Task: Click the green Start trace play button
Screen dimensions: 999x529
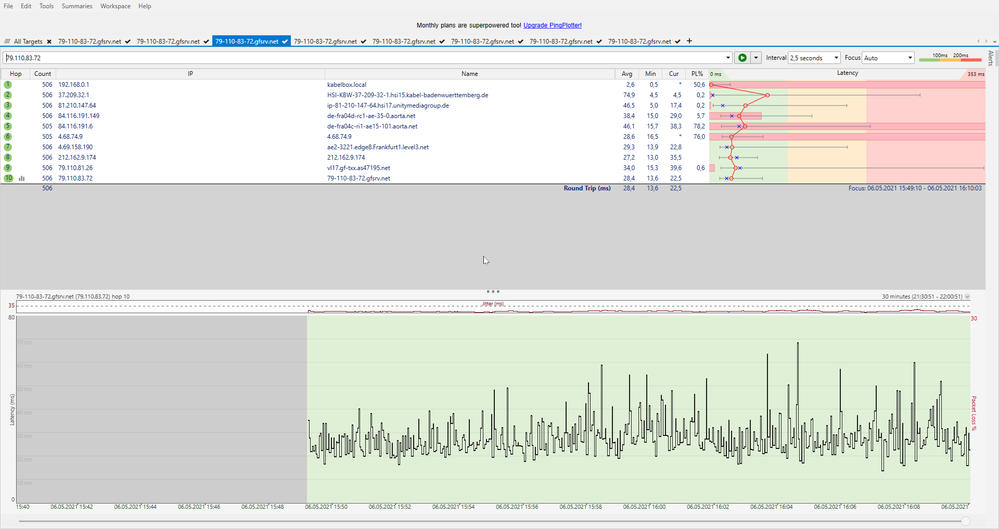Action: 742,58
